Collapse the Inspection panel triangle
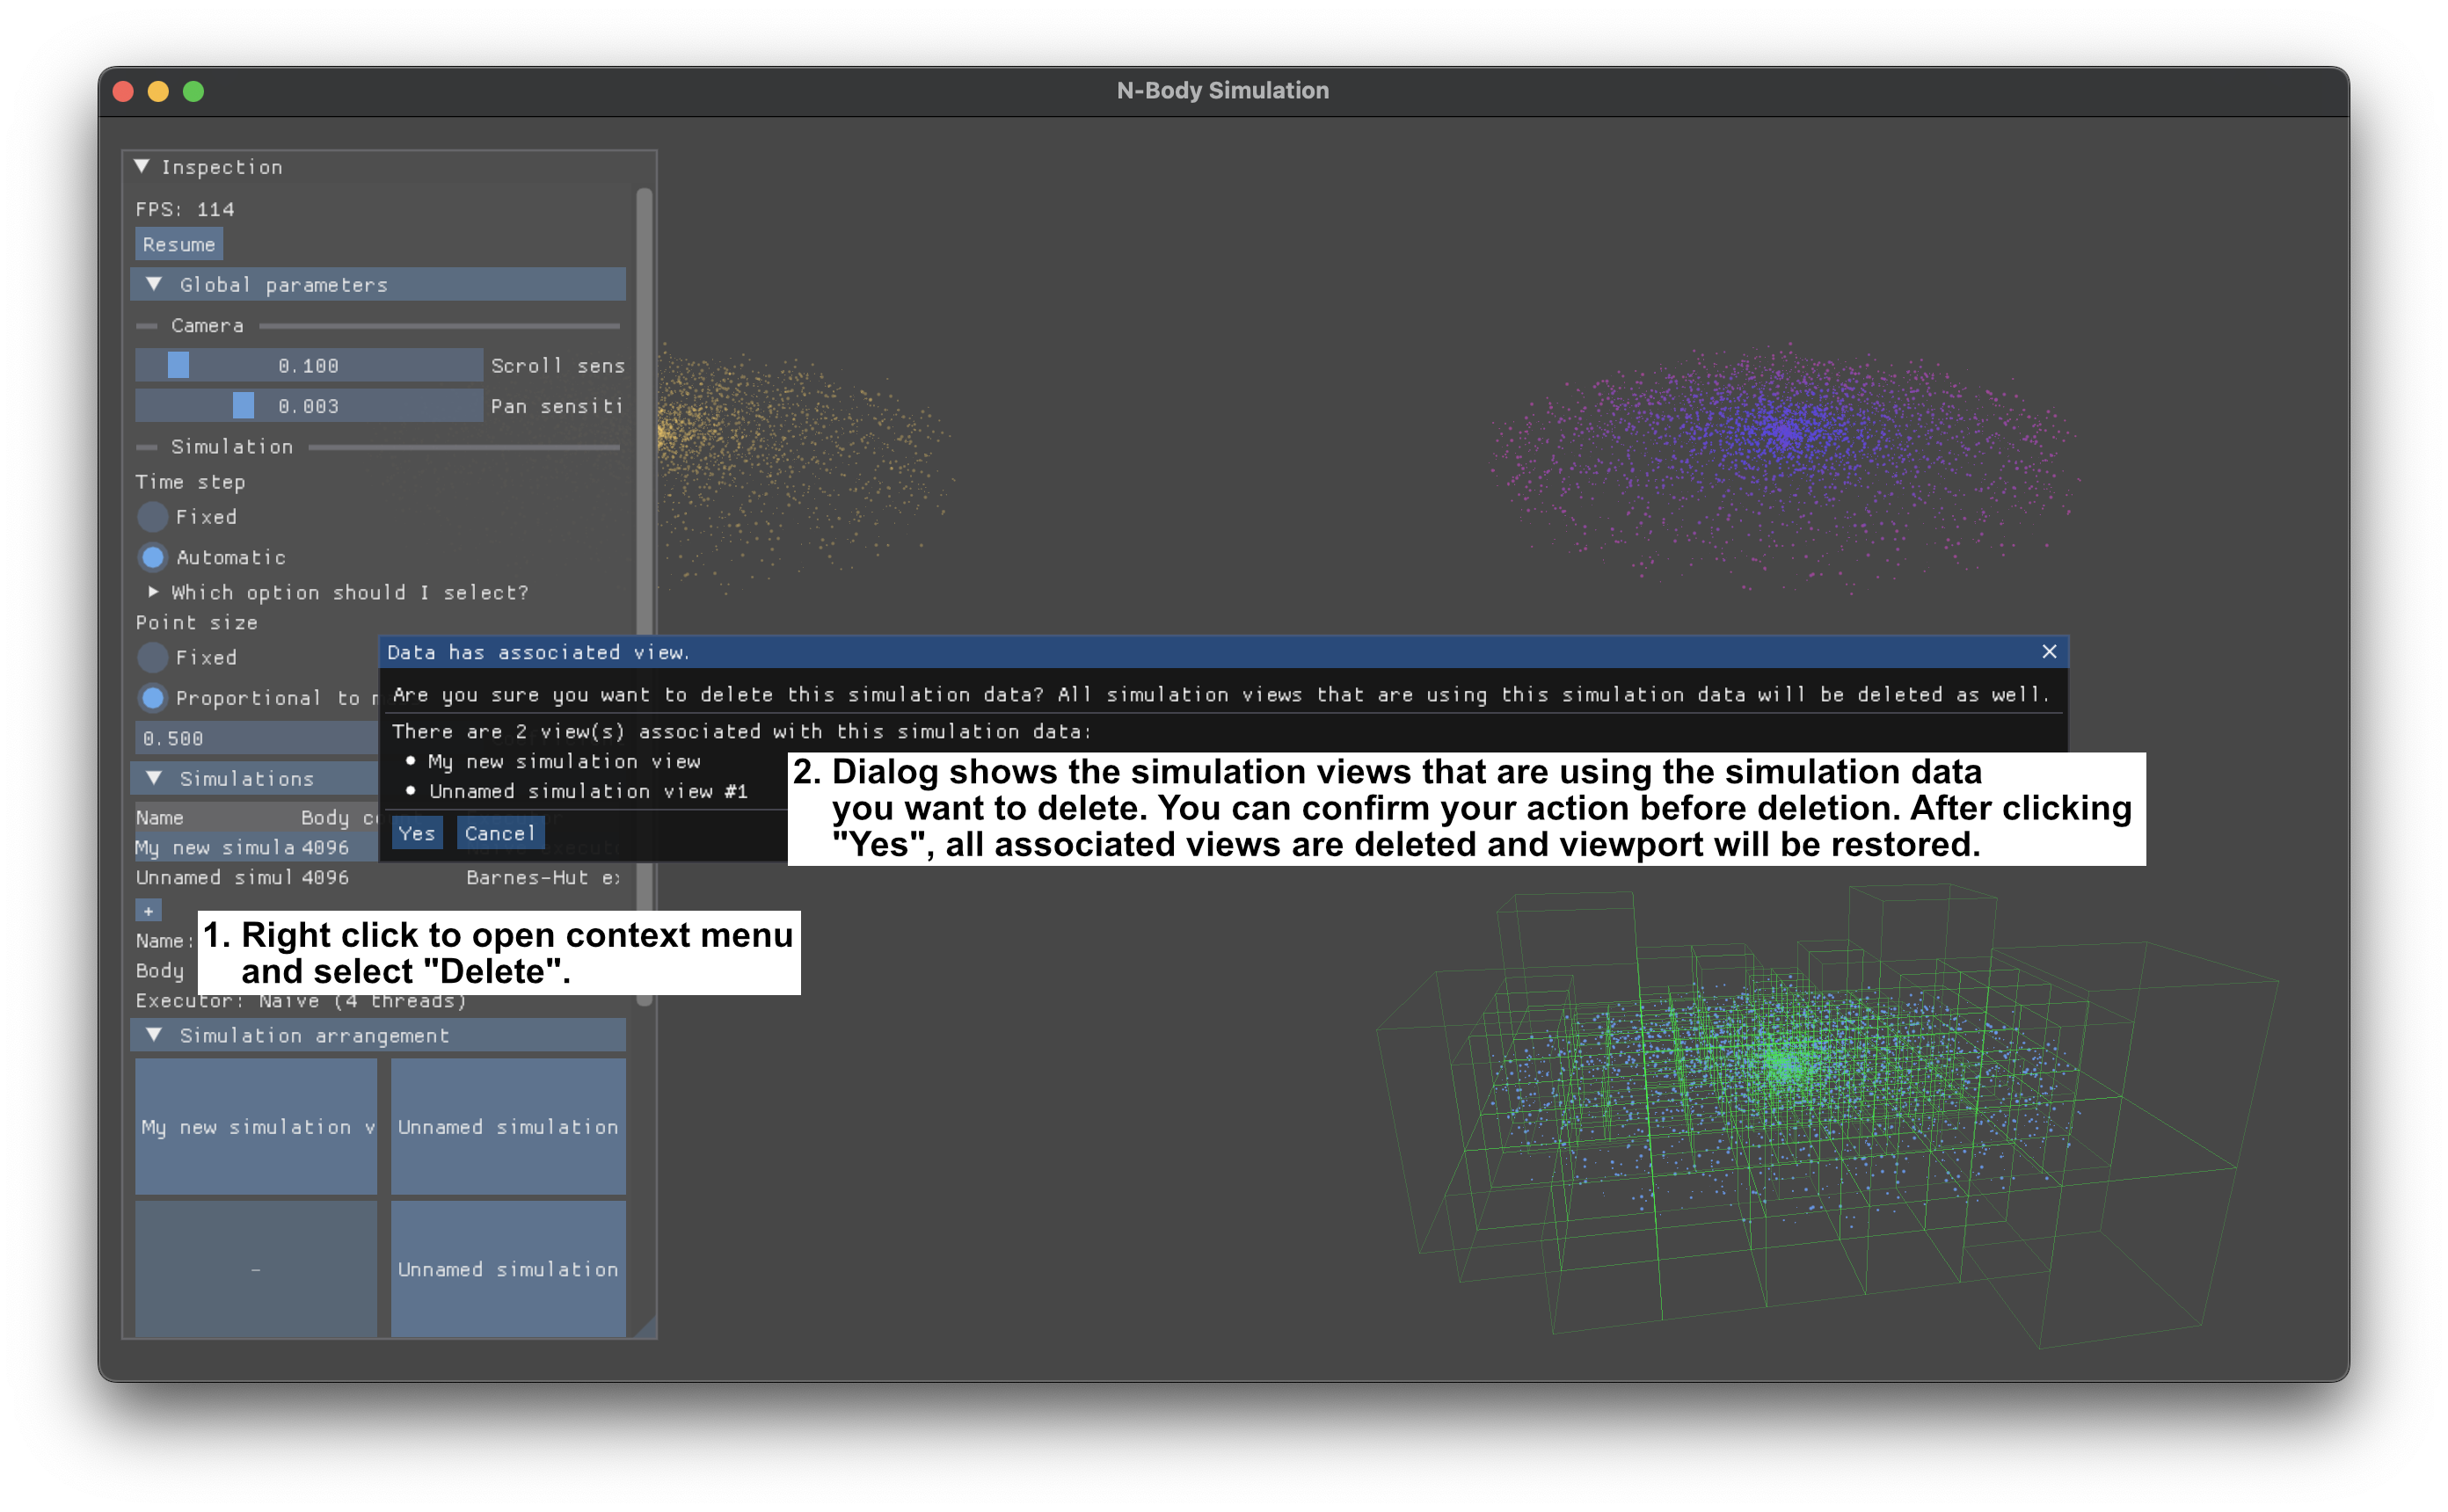Image resolution: width=2448 pixels, height=1512 pixels. pyautogui.click(x=142, y=166)
